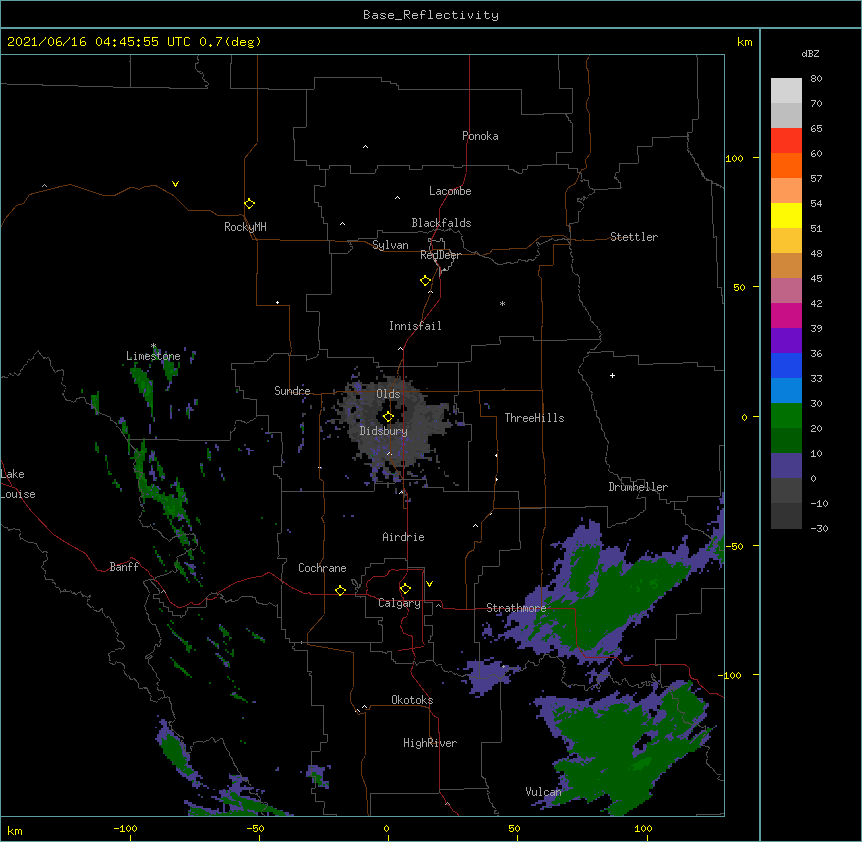Select the green 20-30 dBZ legend swatch

click(x=786, y=416)
